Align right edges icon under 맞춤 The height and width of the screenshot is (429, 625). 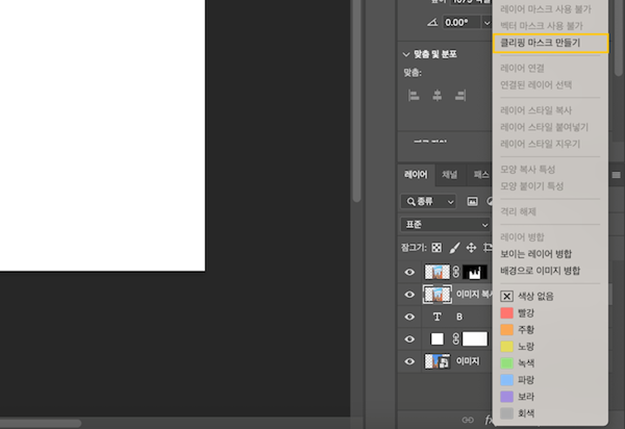coord(460,96)
